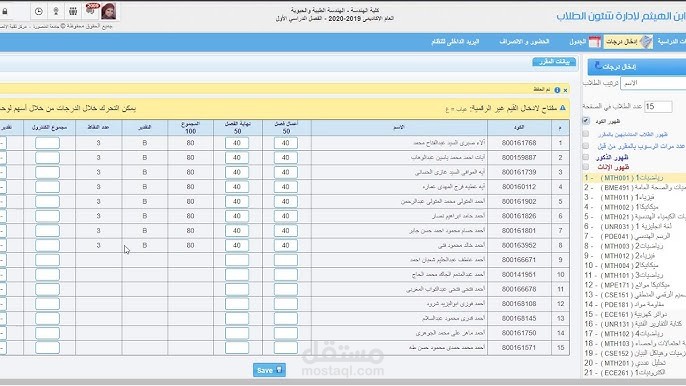This screenshot has height=386, width=686.
Task: Click the calendar icon beside الجدول
Action: click(595, 42)
